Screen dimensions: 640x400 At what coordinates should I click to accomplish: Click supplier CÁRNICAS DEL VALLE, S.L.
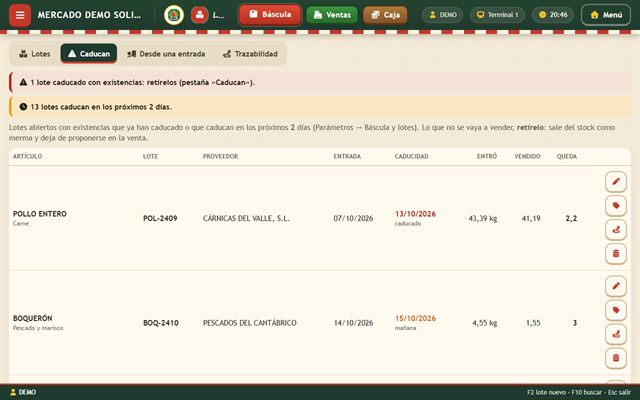[x=246, y=218]
